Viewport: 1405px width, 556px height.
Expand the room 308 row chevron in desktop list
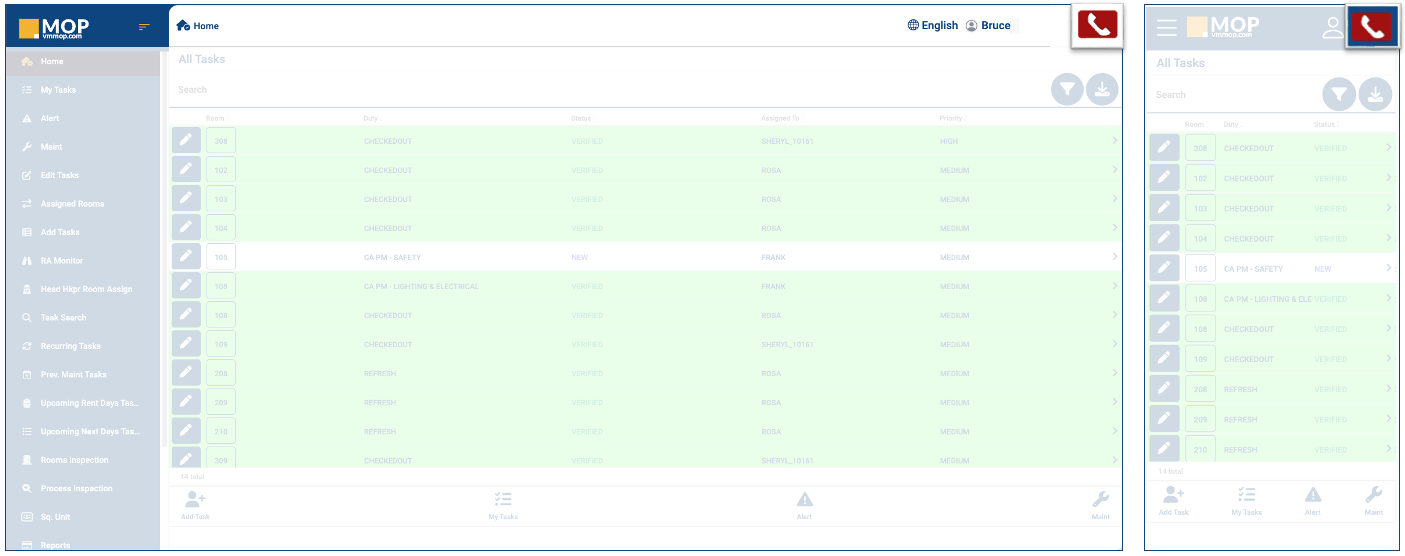point(1114,141)
